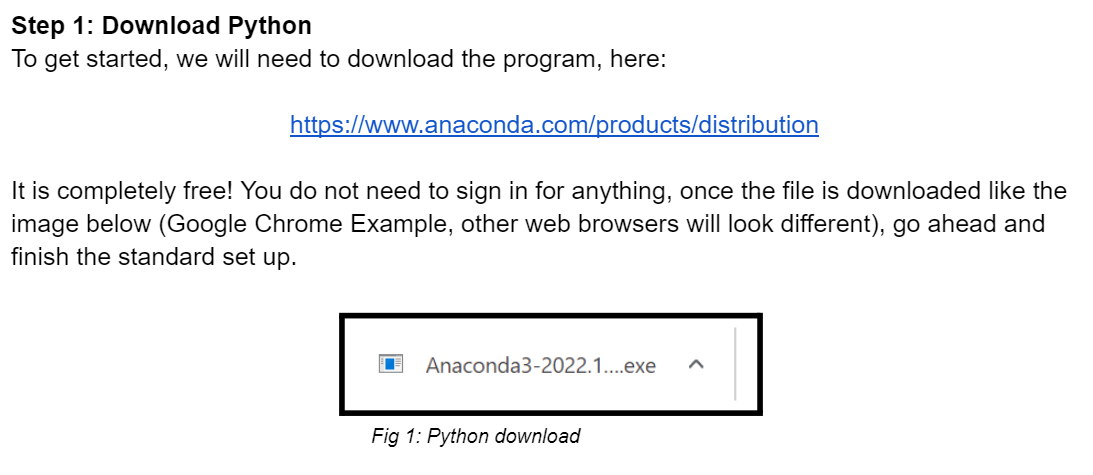Click the Python download figure image
The image size is (1093, 475).
pyautogui.click(x=551, y=364)
